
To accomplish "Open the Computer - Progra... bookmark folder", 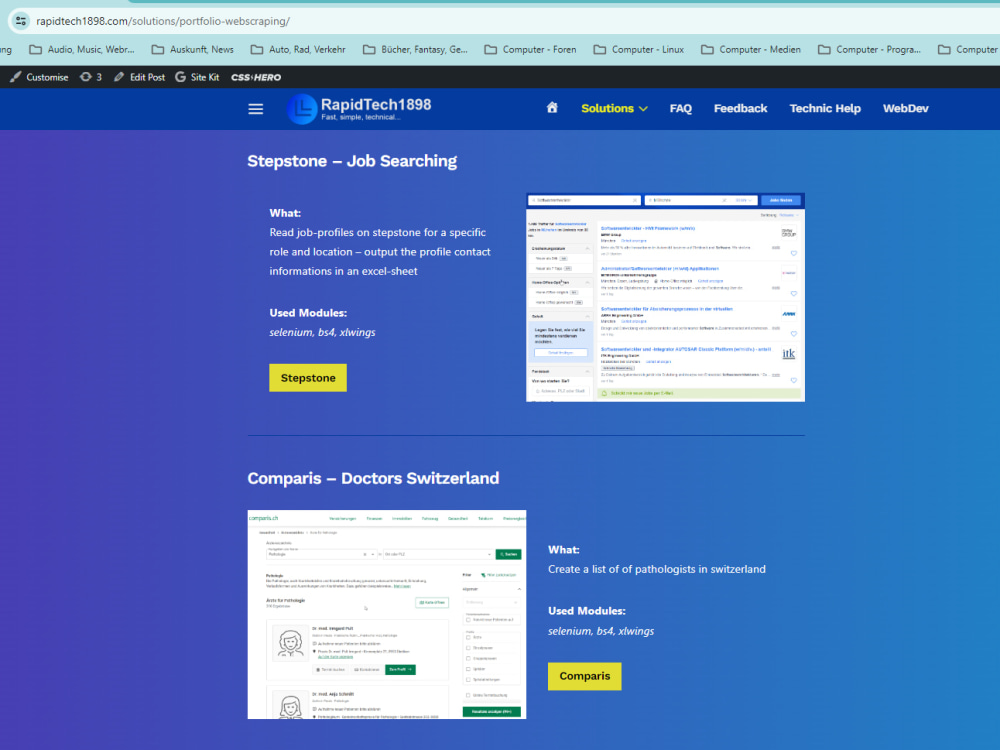I will pyautogui.click(x=870, y=50).
